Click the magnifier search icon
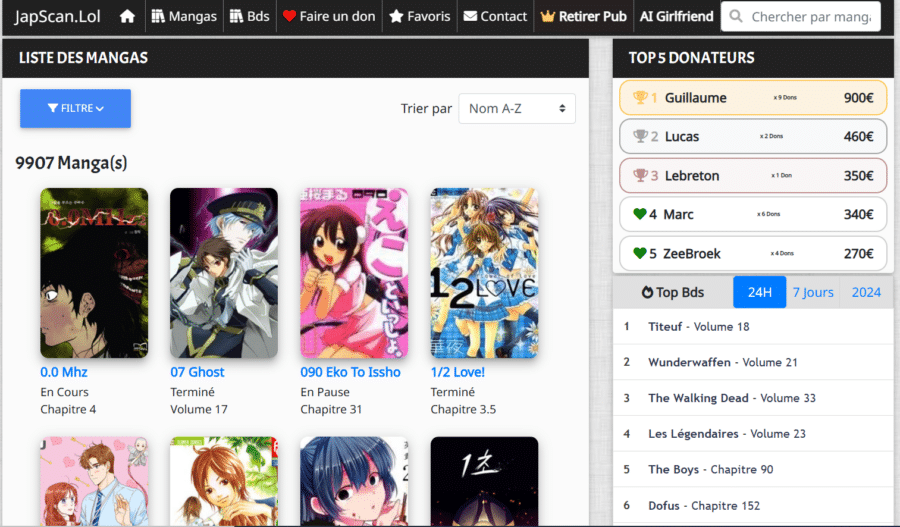 click(736, 17)
